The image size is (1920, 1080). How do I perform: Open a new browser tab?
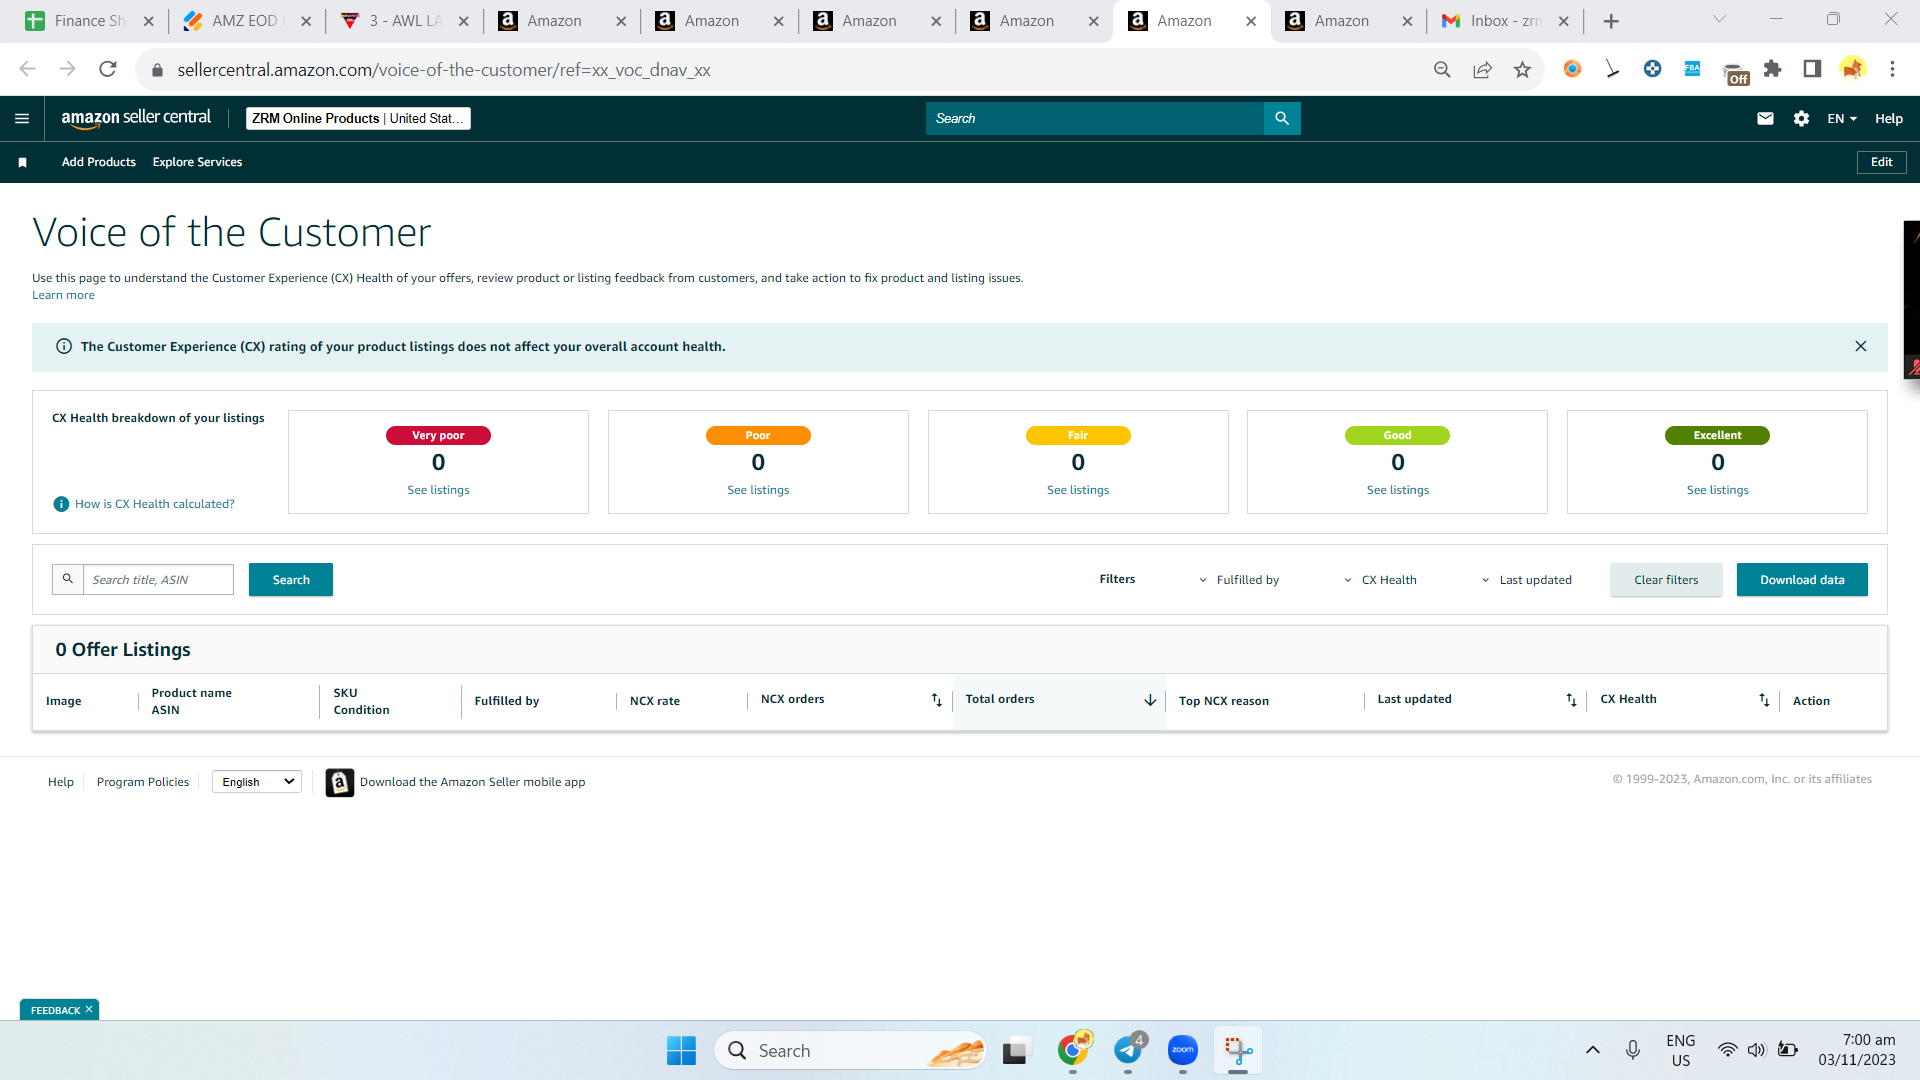click(x=1610, y=21)
